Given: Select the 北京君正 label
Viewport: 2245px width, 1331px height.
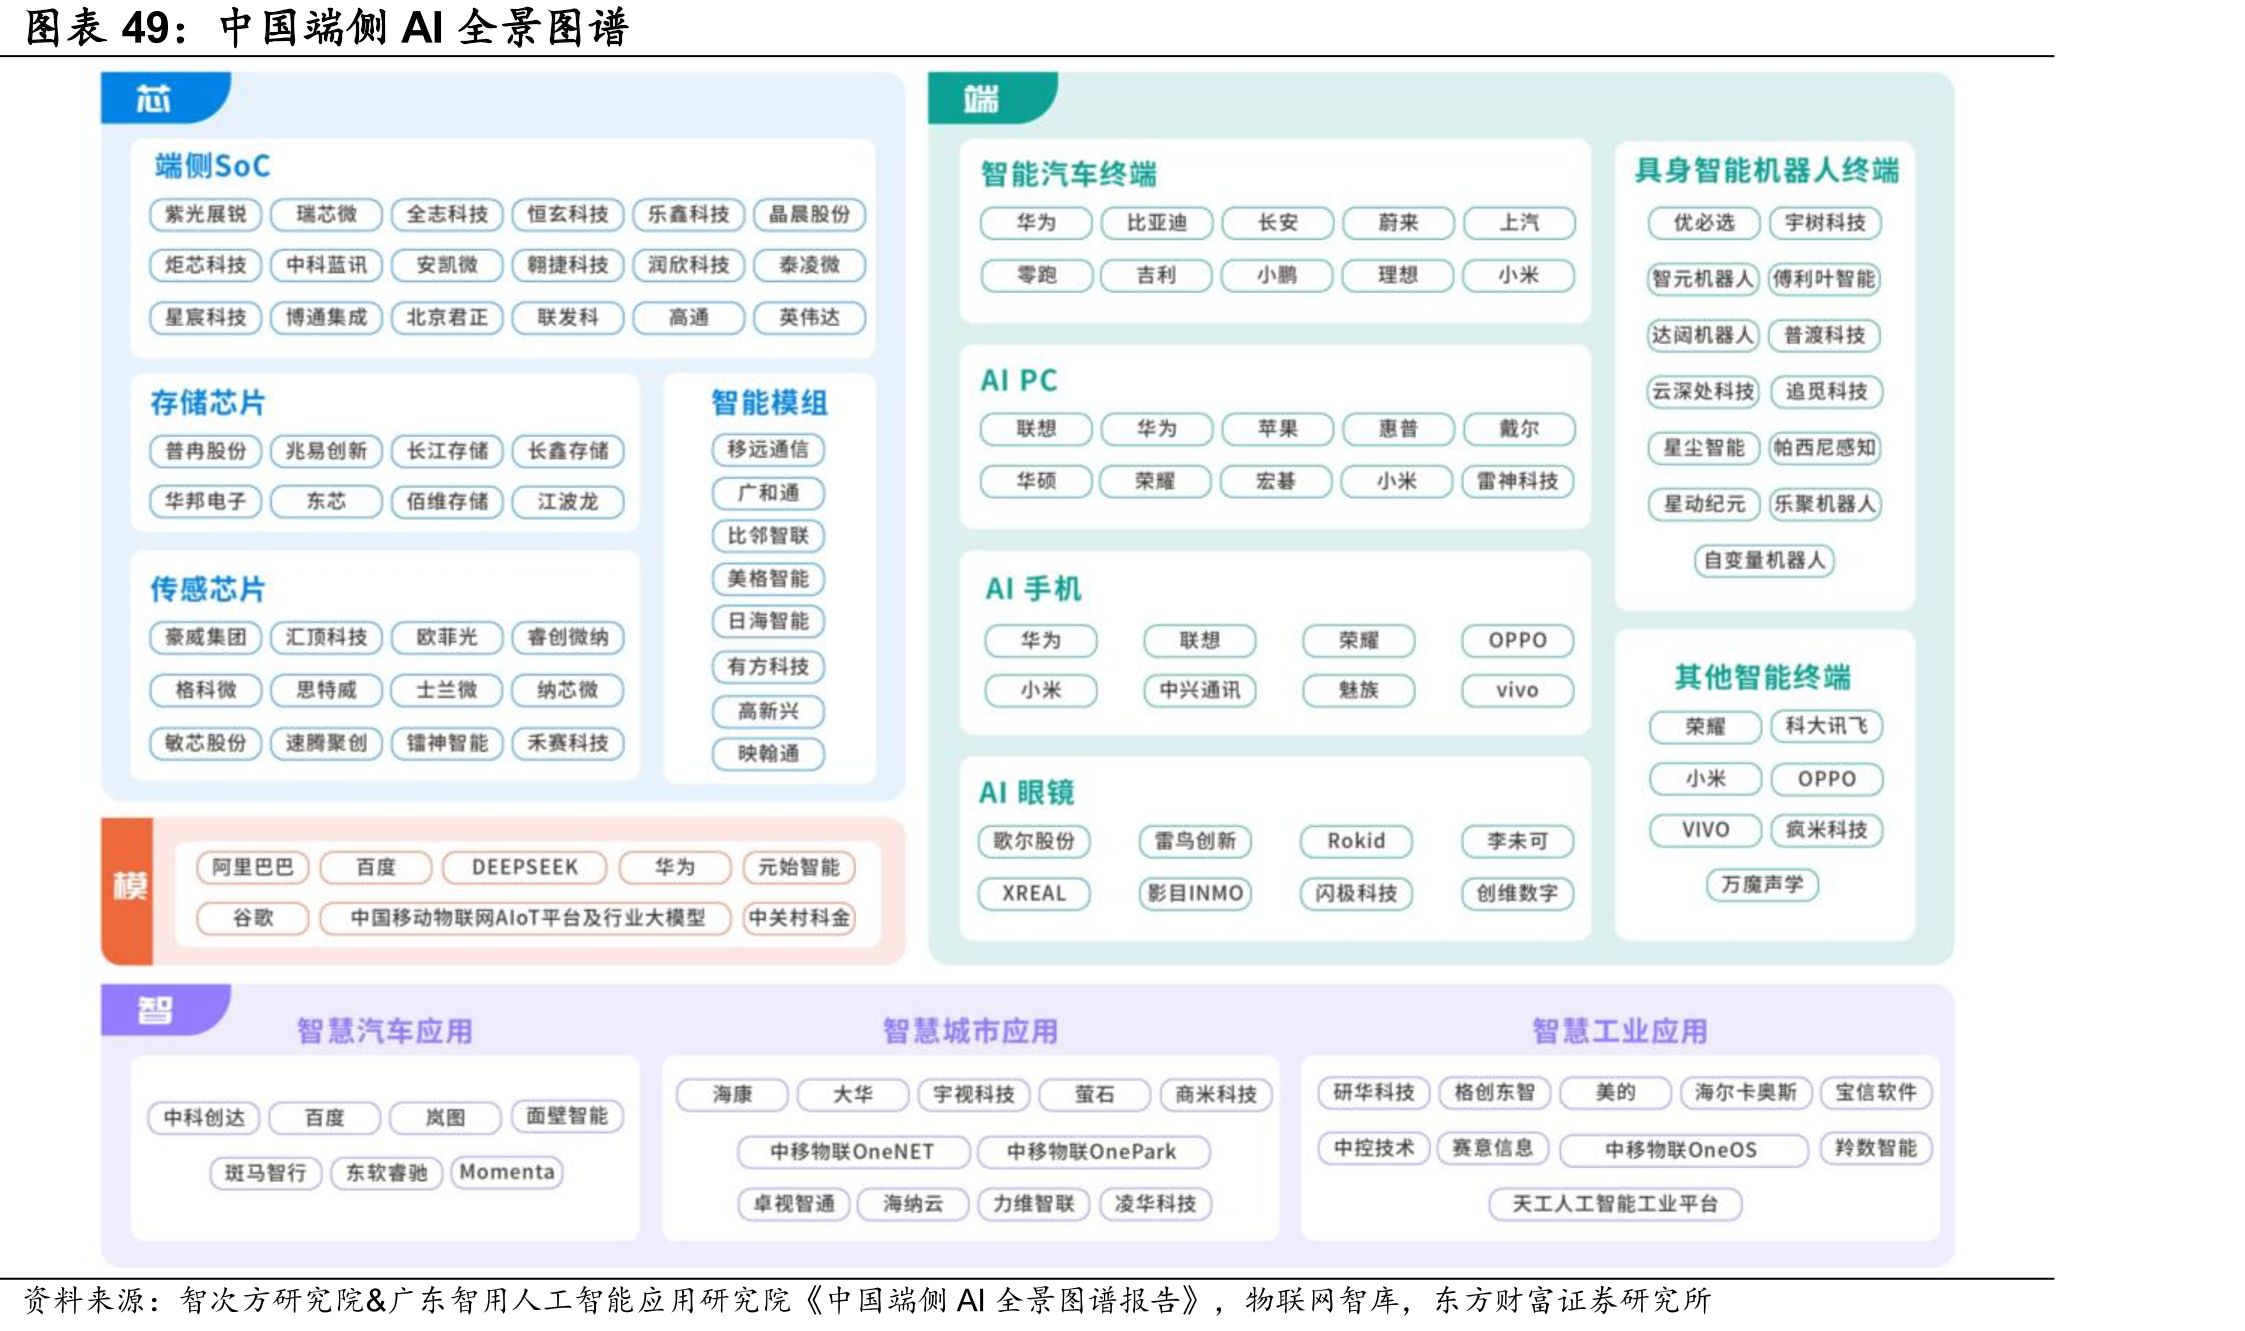Looking at the screenshot, I should (x=447, y=317).
